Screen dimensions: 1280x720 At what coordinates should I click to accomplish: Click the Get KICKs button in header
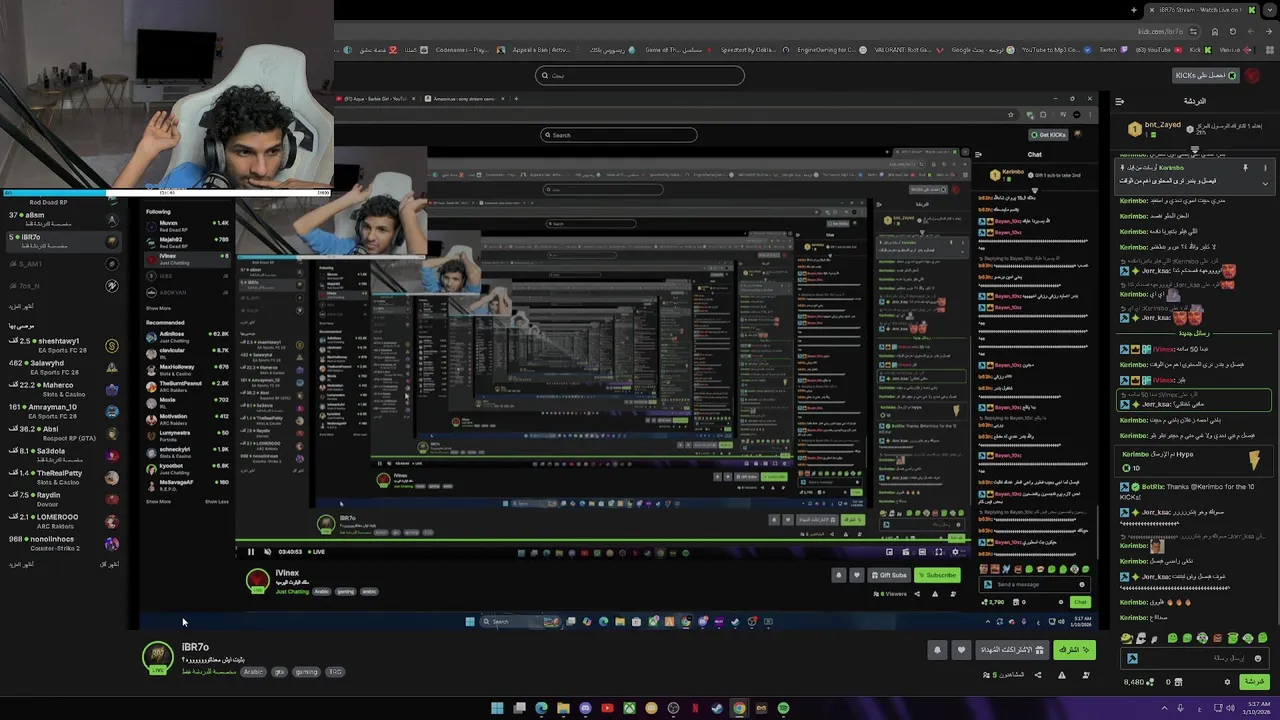[1206, 75]
